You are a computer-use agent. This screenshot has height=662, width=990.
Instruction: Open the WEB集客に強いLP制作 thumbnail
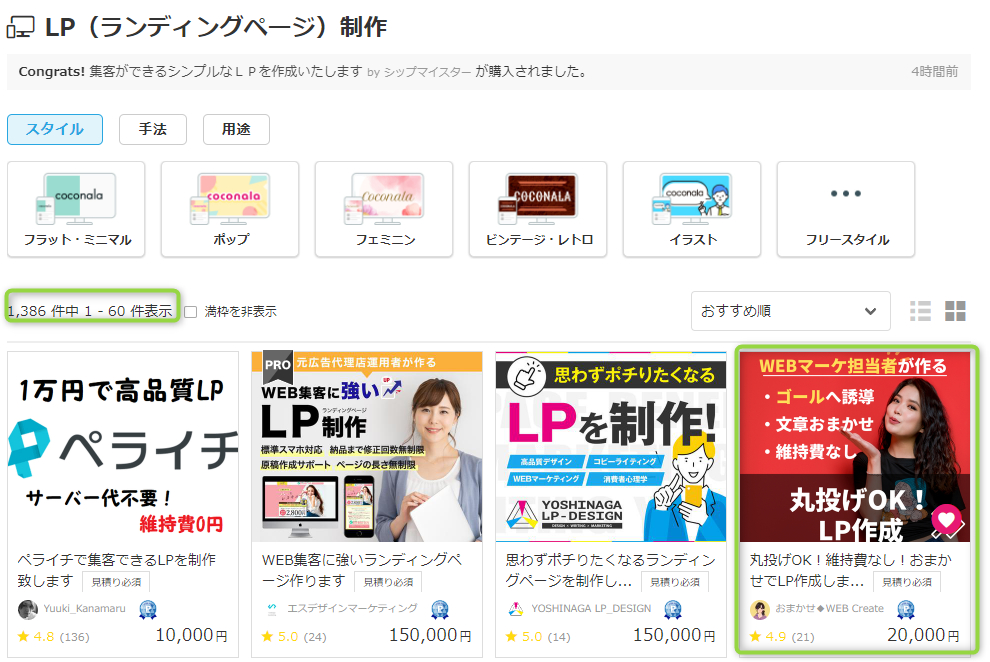pos(367,447)
